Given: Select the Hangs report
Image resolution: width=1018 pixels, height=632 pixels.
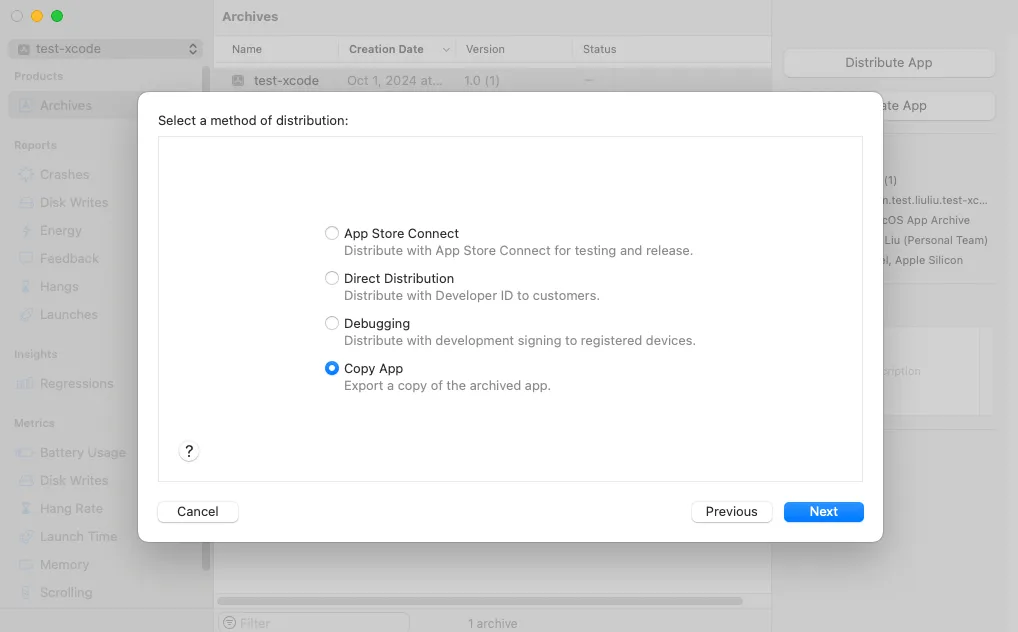Looking at the screenshot, I should (x=63, y=286).
